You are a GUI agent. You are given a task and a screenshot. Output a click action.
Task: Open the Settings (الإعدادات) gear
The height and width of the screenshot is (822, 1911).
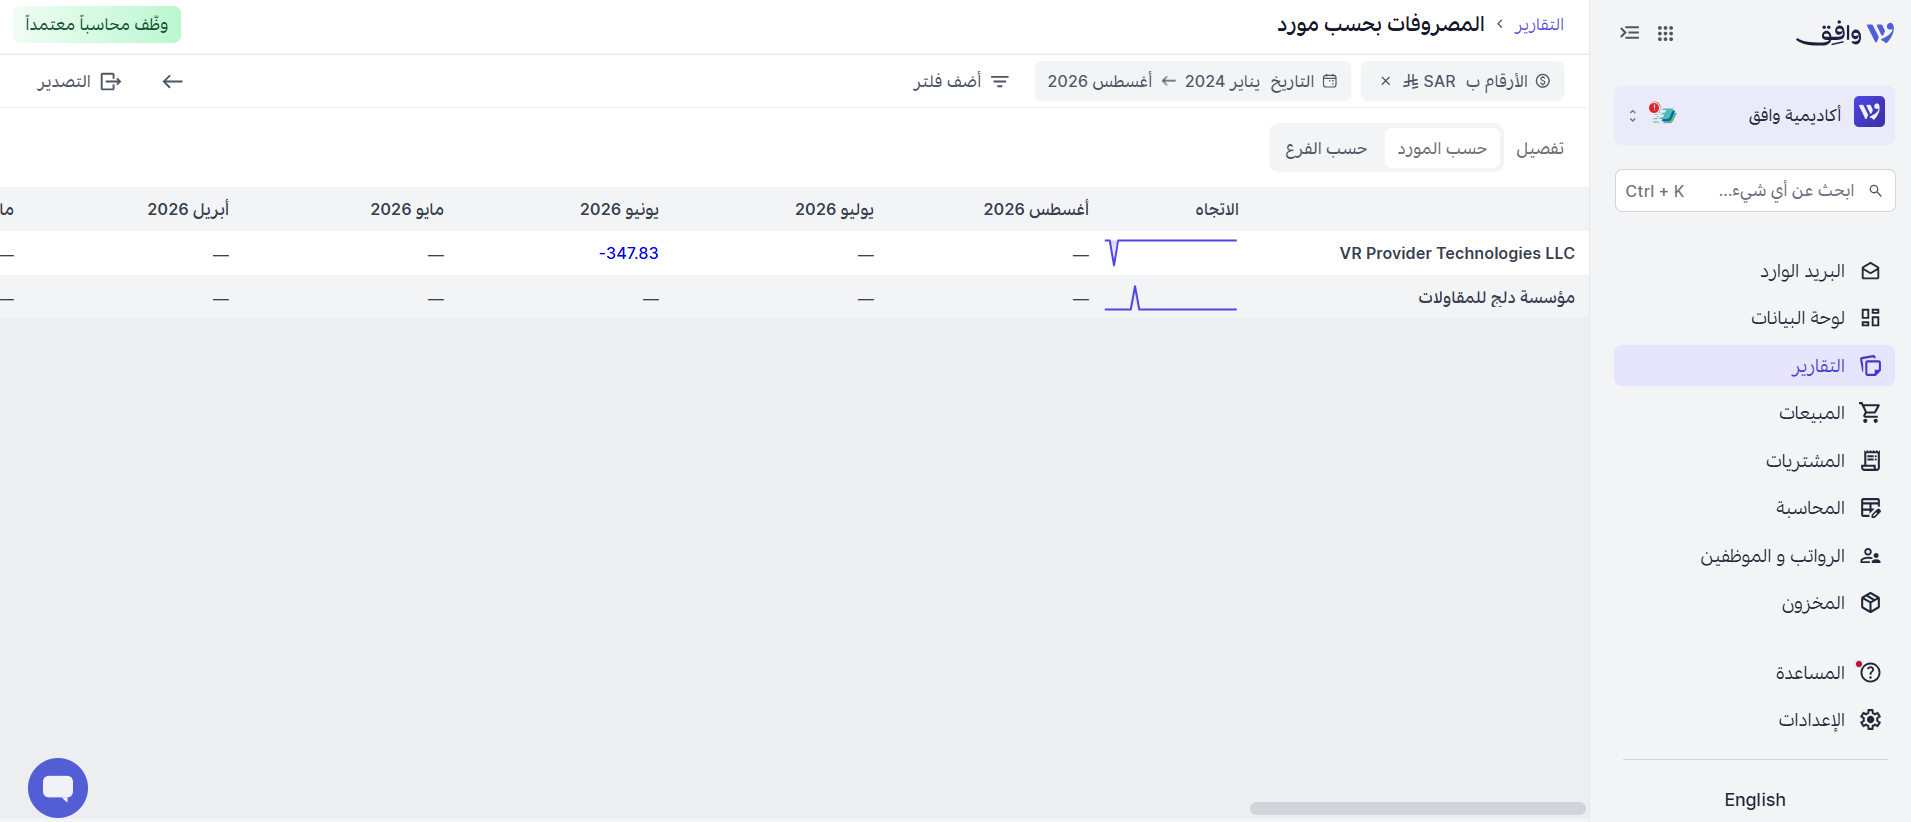pos(1870,720)
